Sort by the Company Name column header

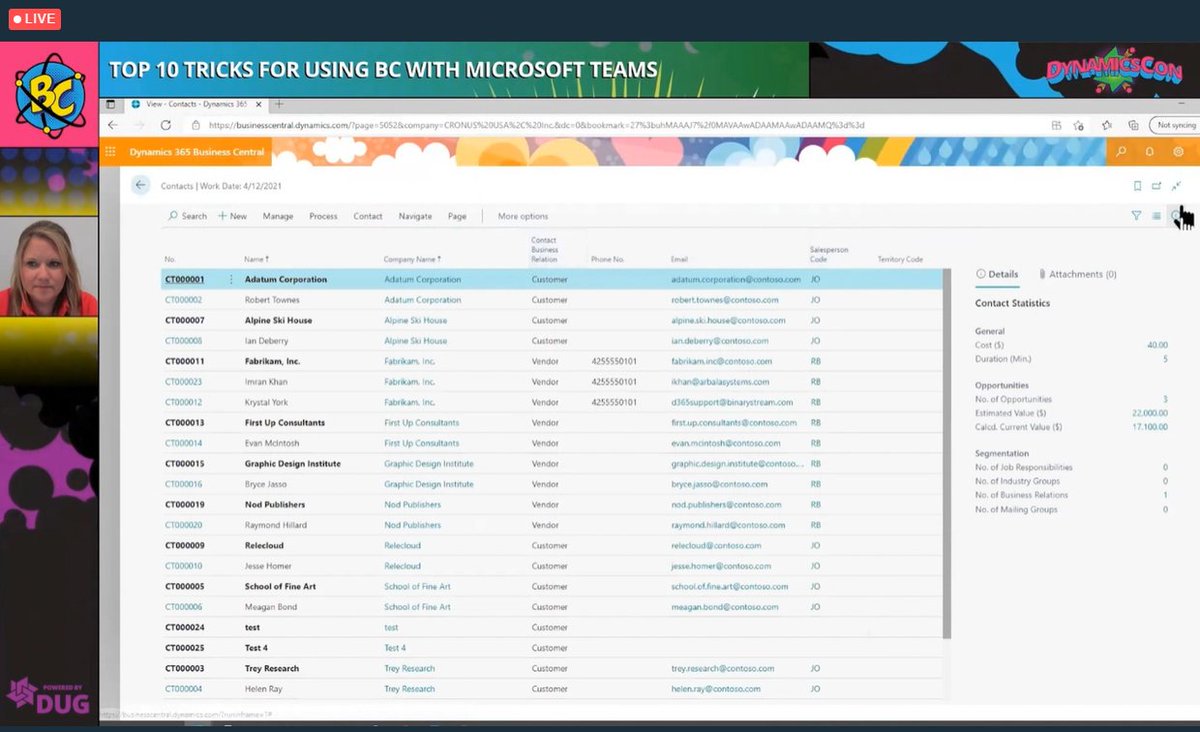pyautogui.click(x=412, y=259)
